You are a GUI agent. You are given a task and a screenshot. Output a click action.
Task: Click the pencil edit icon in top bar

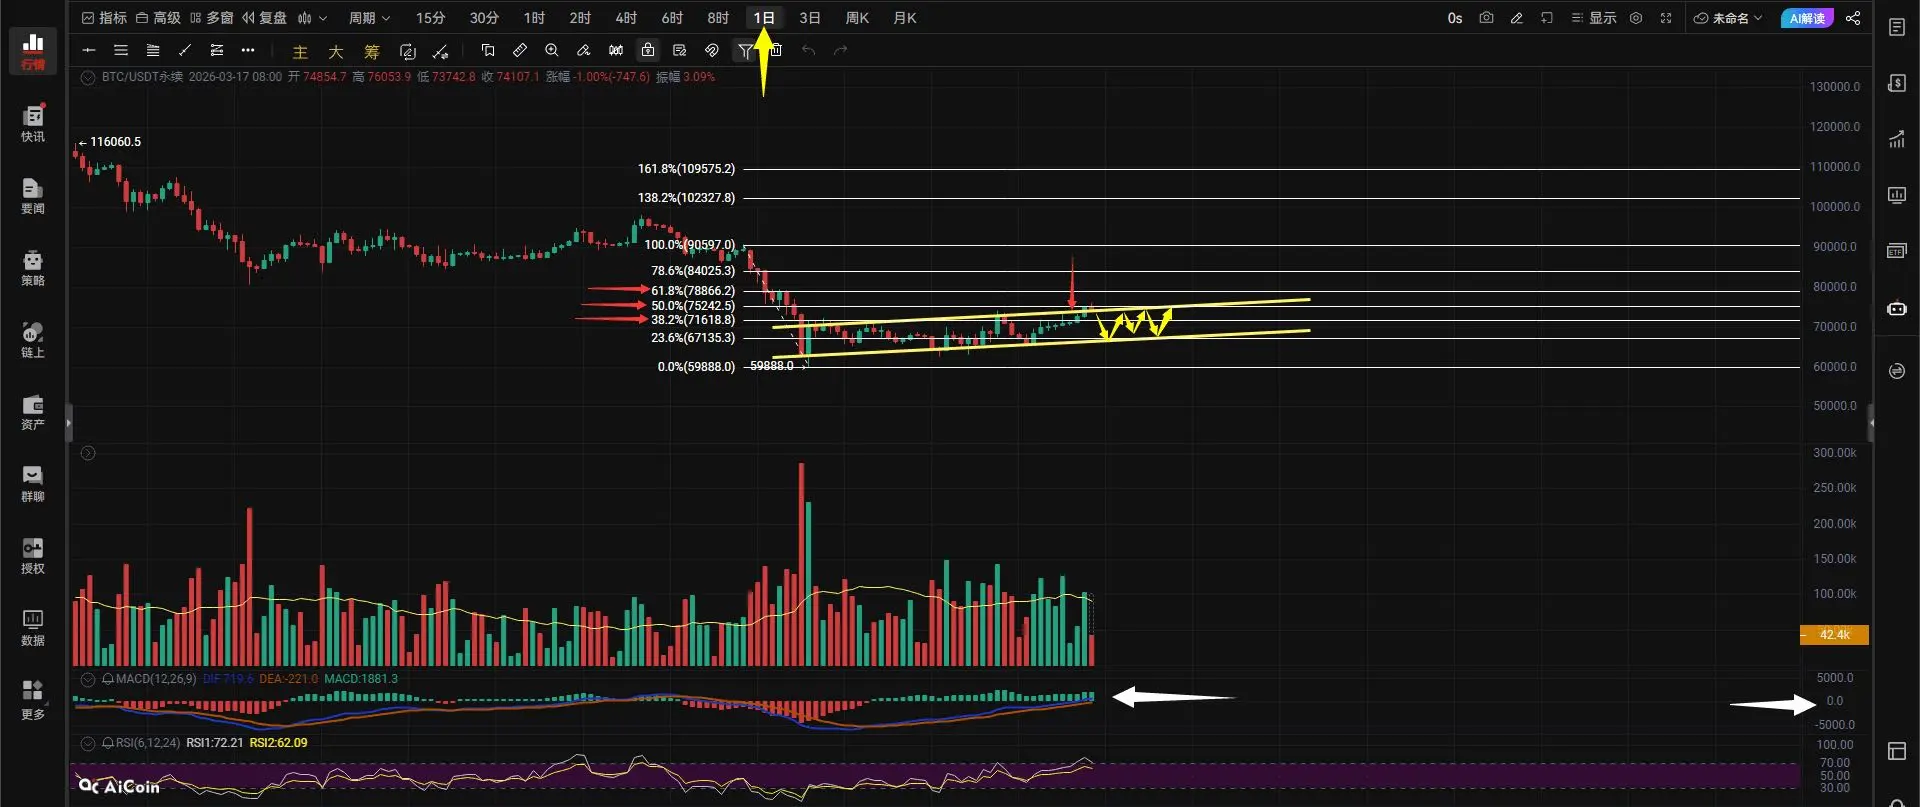point(1516,18)
